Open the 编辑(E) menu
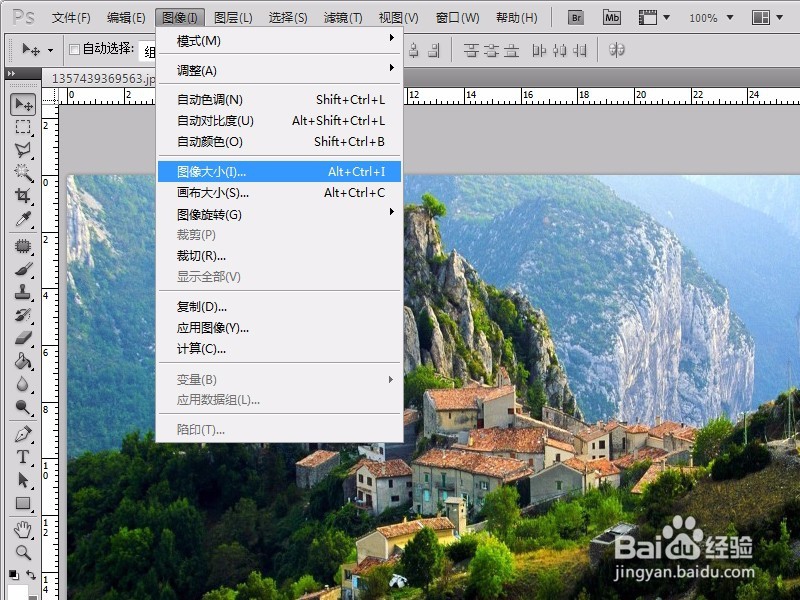Image resolution: width=800 pixels, height=600 pixels. [x=126, y=18]
